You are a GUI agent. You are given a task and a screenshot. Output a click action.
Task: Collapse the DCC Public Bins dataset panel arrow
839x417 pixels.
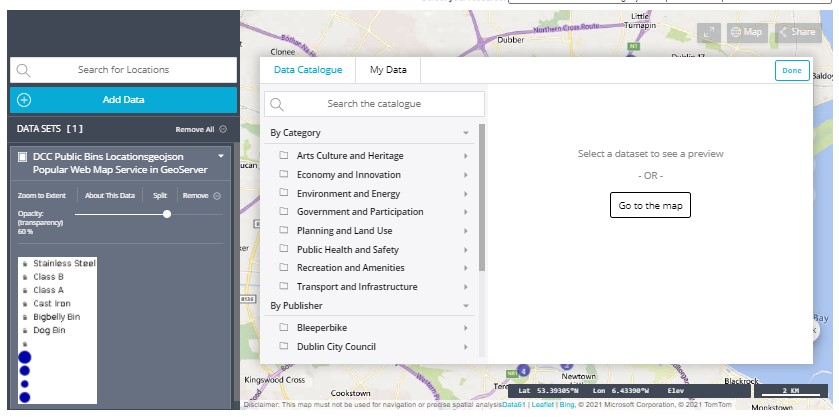pyautogui.click(x=221, y=157)
